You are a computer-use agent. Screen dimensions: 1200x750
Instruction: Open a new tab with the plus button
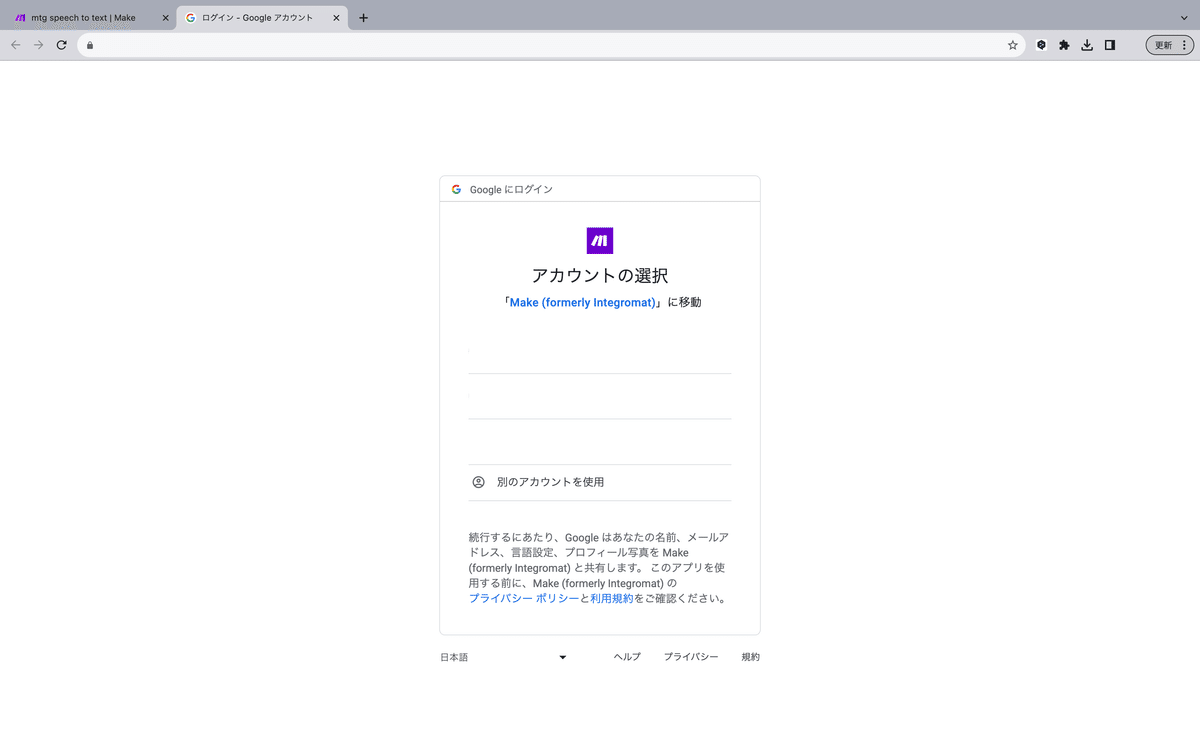(363, 18)
